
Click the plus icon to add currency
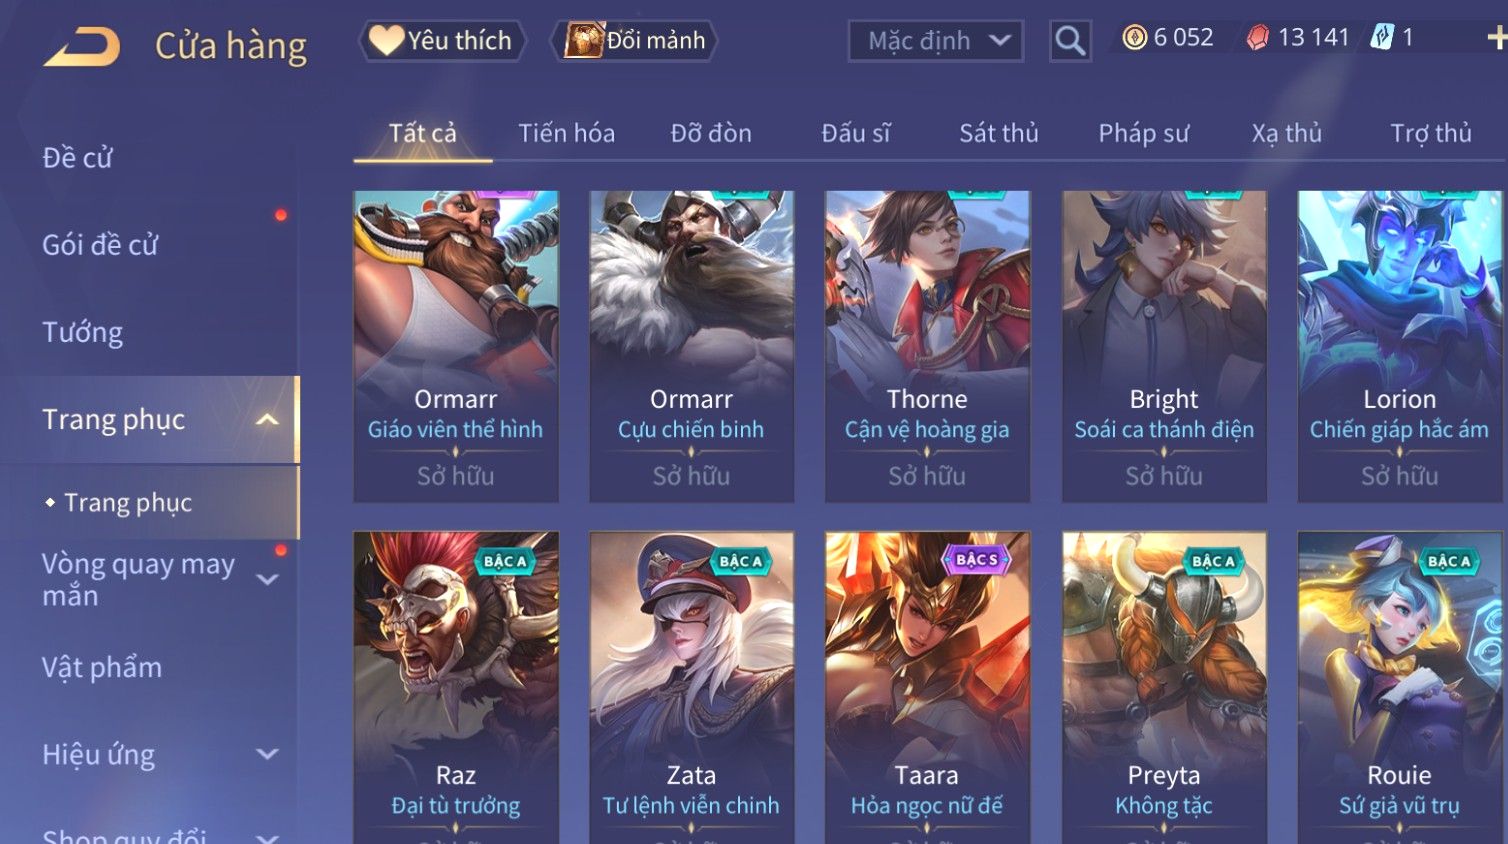[1496, 38]
